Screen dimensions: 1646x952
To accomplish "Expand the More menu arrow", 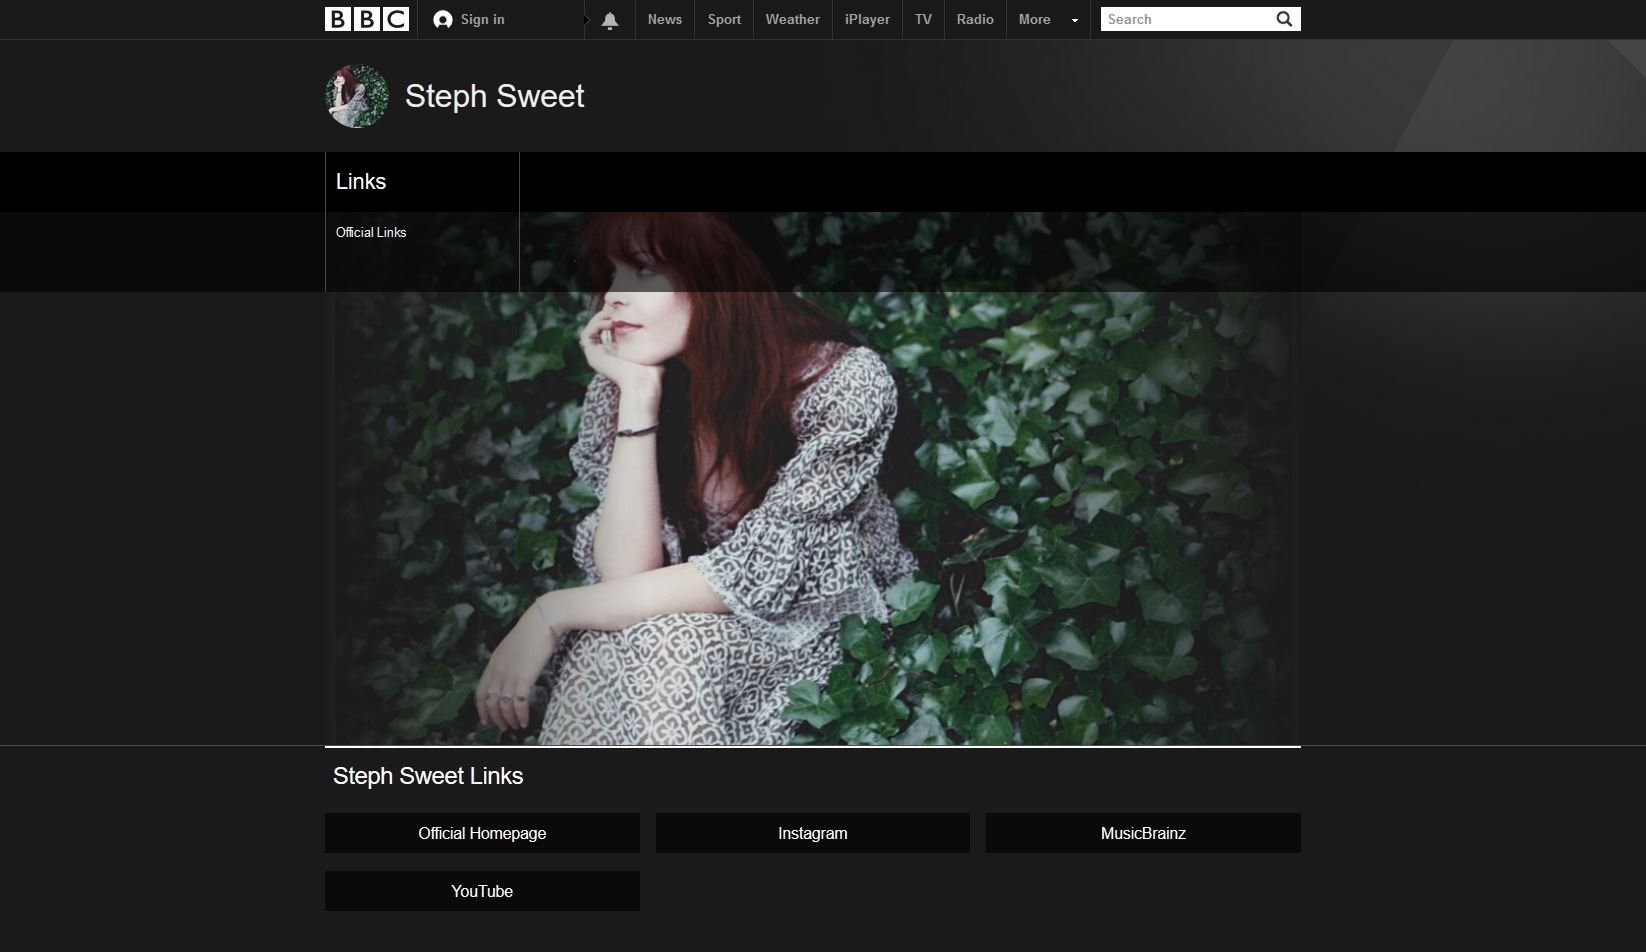I will pos(1075,20).
